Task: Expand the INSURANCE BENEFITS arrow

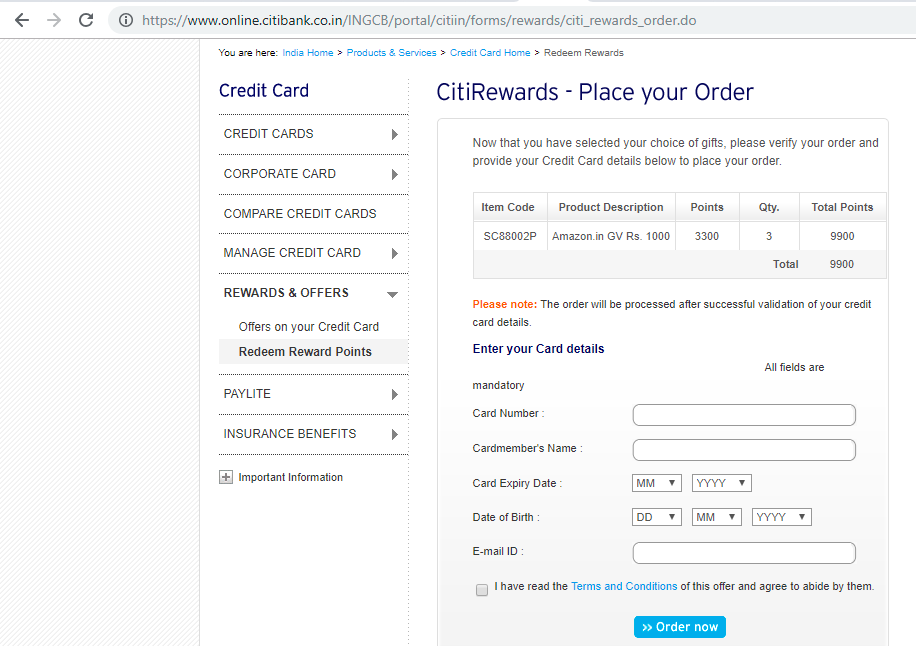Action: coord(395,435)
